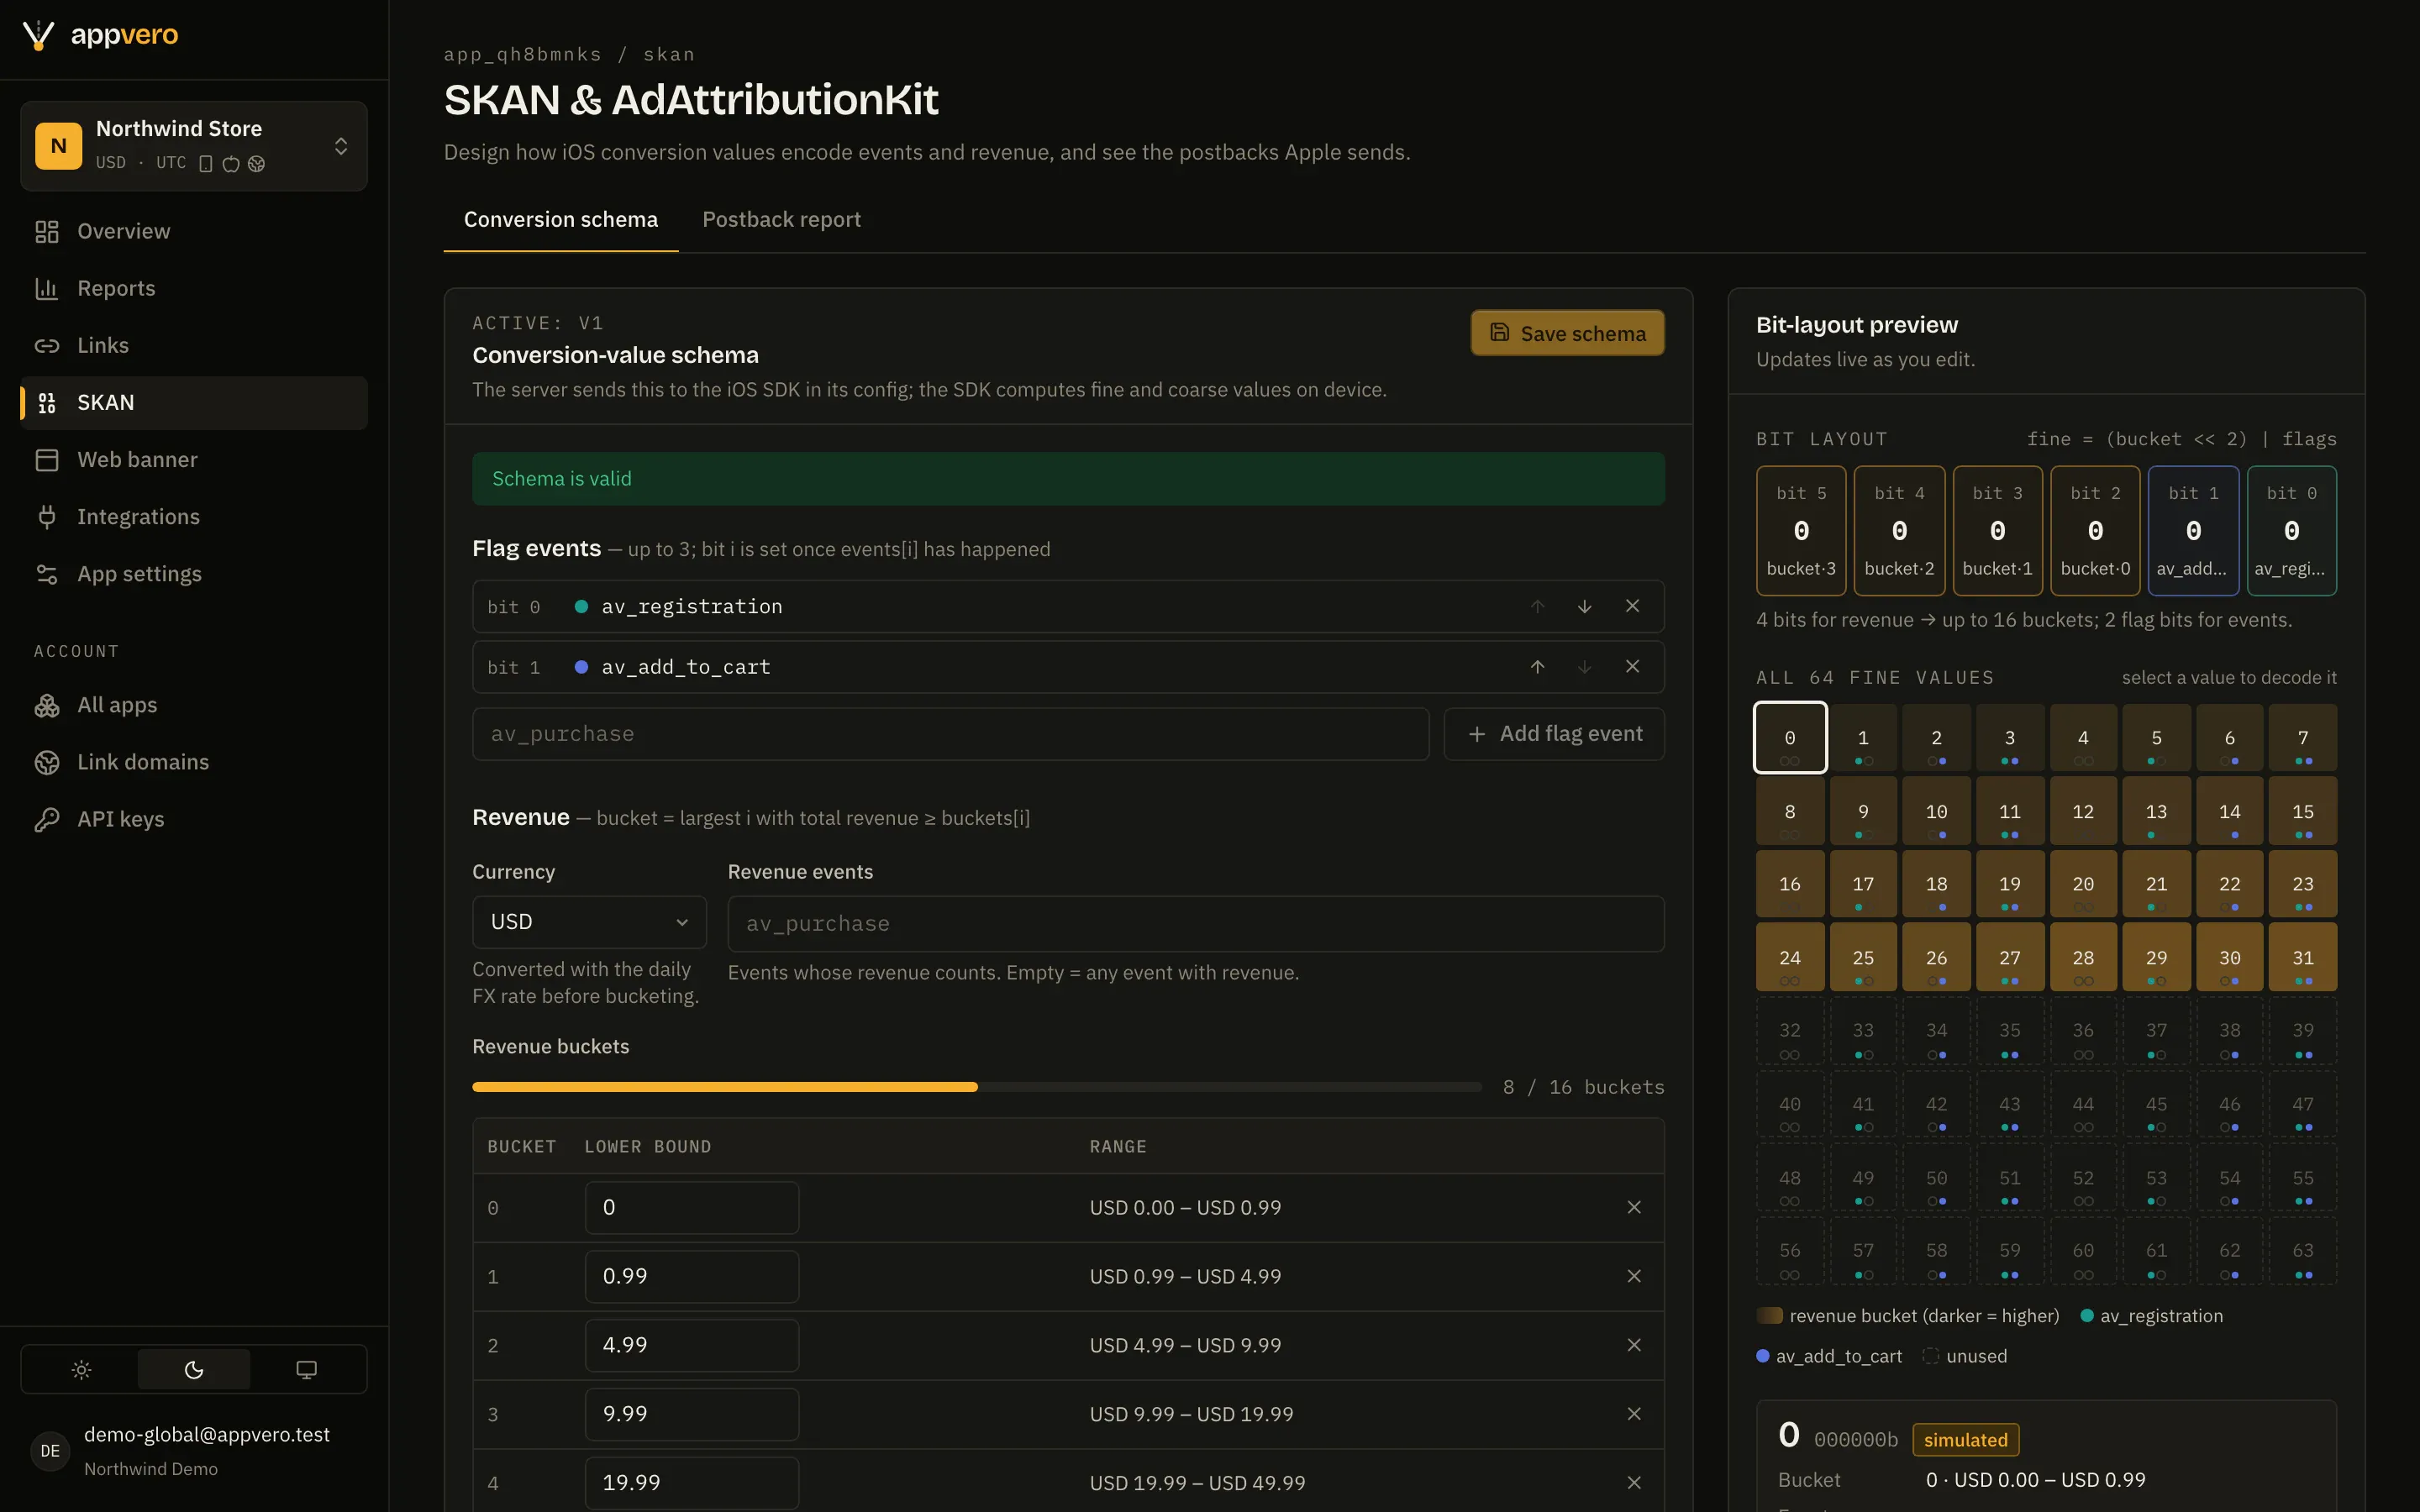Toggle the bit 0 av_regi cell
2420x1512 pixels.
tap(2291, 530)
